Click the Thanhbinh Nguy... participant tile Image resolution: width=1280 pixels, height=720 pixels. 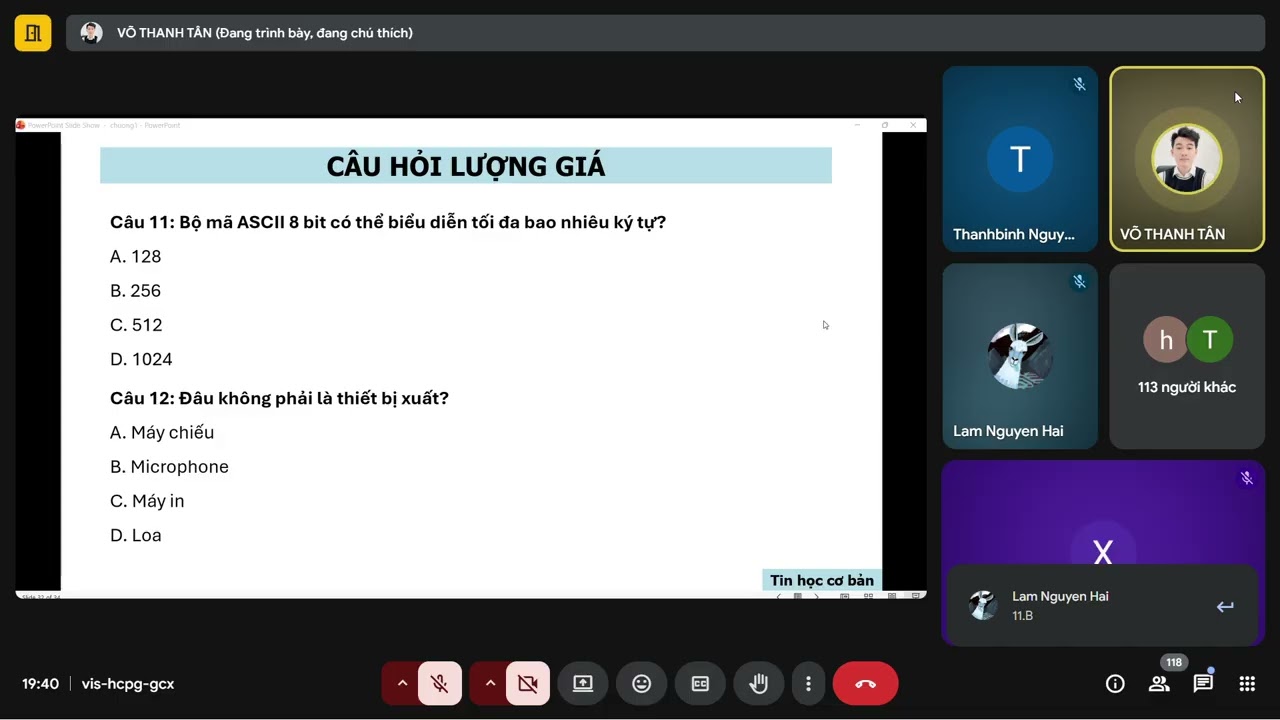[x=1020, y=159]
